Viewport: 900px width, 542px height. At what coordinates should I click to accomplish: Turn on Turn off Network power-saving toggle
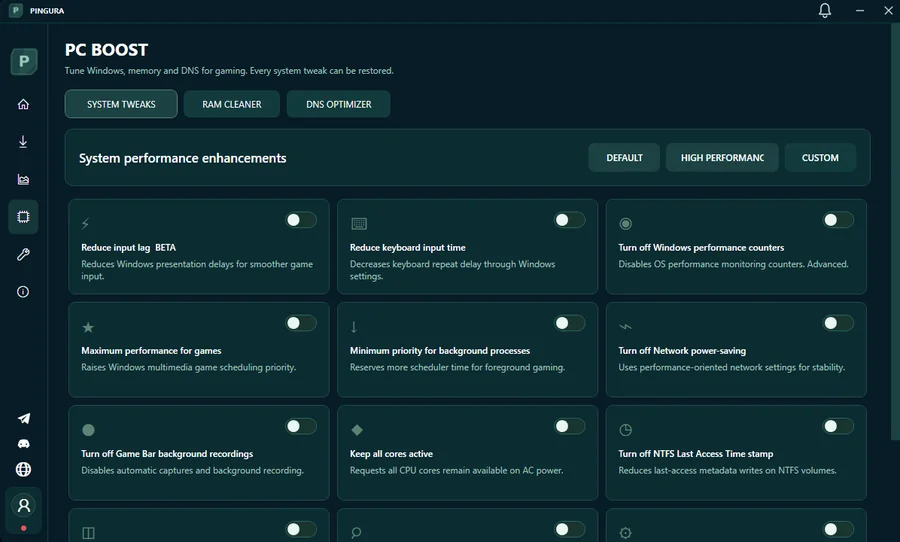(838, 323)
